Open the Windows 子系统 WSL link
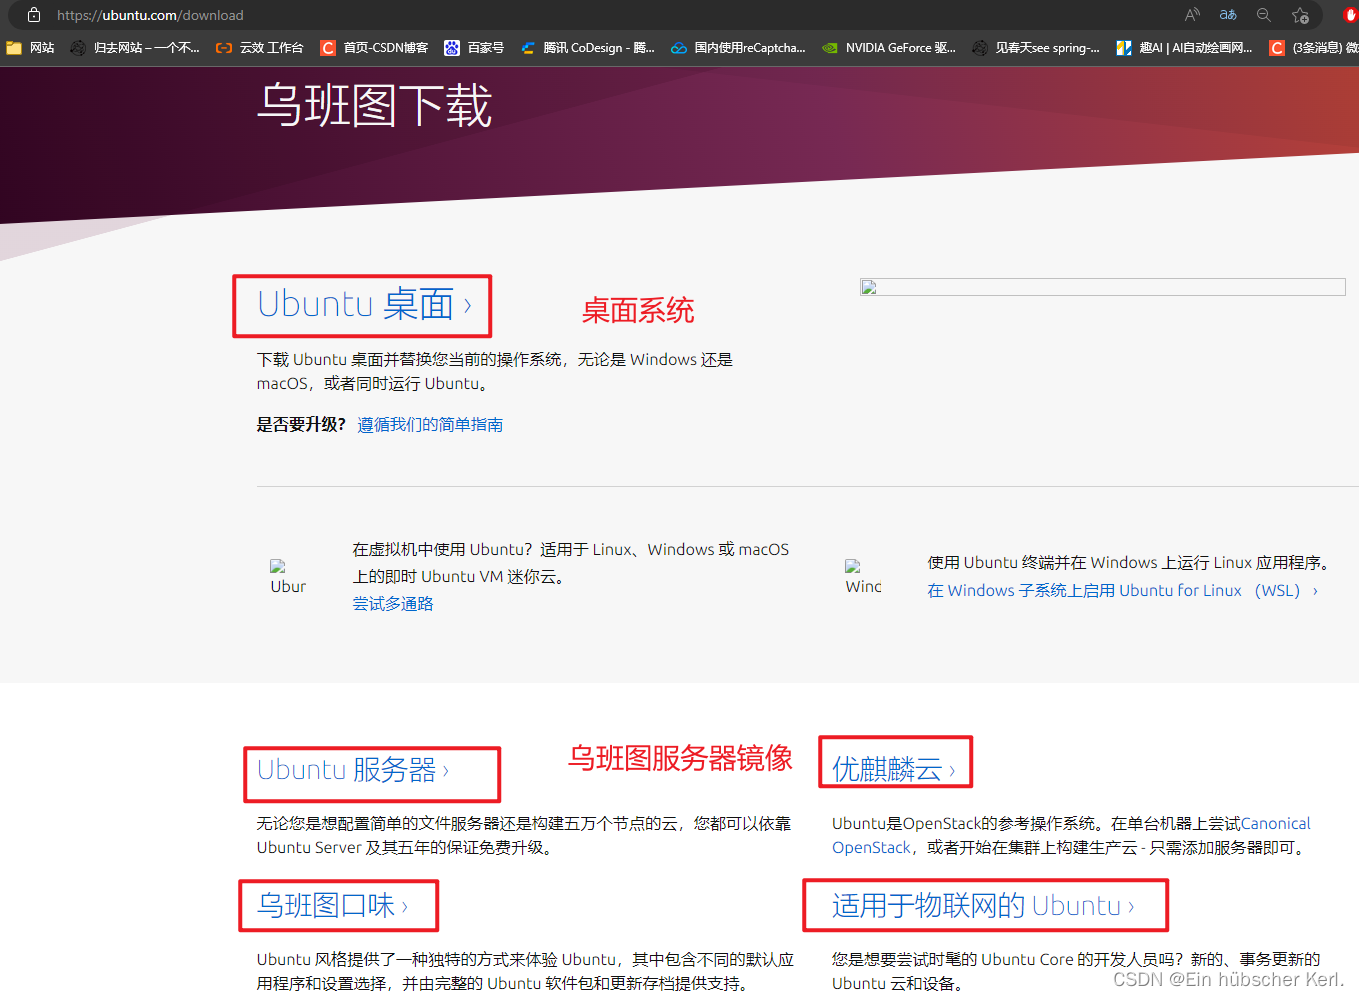Viewport: 1359px width, 996px height. (1122, 591)
